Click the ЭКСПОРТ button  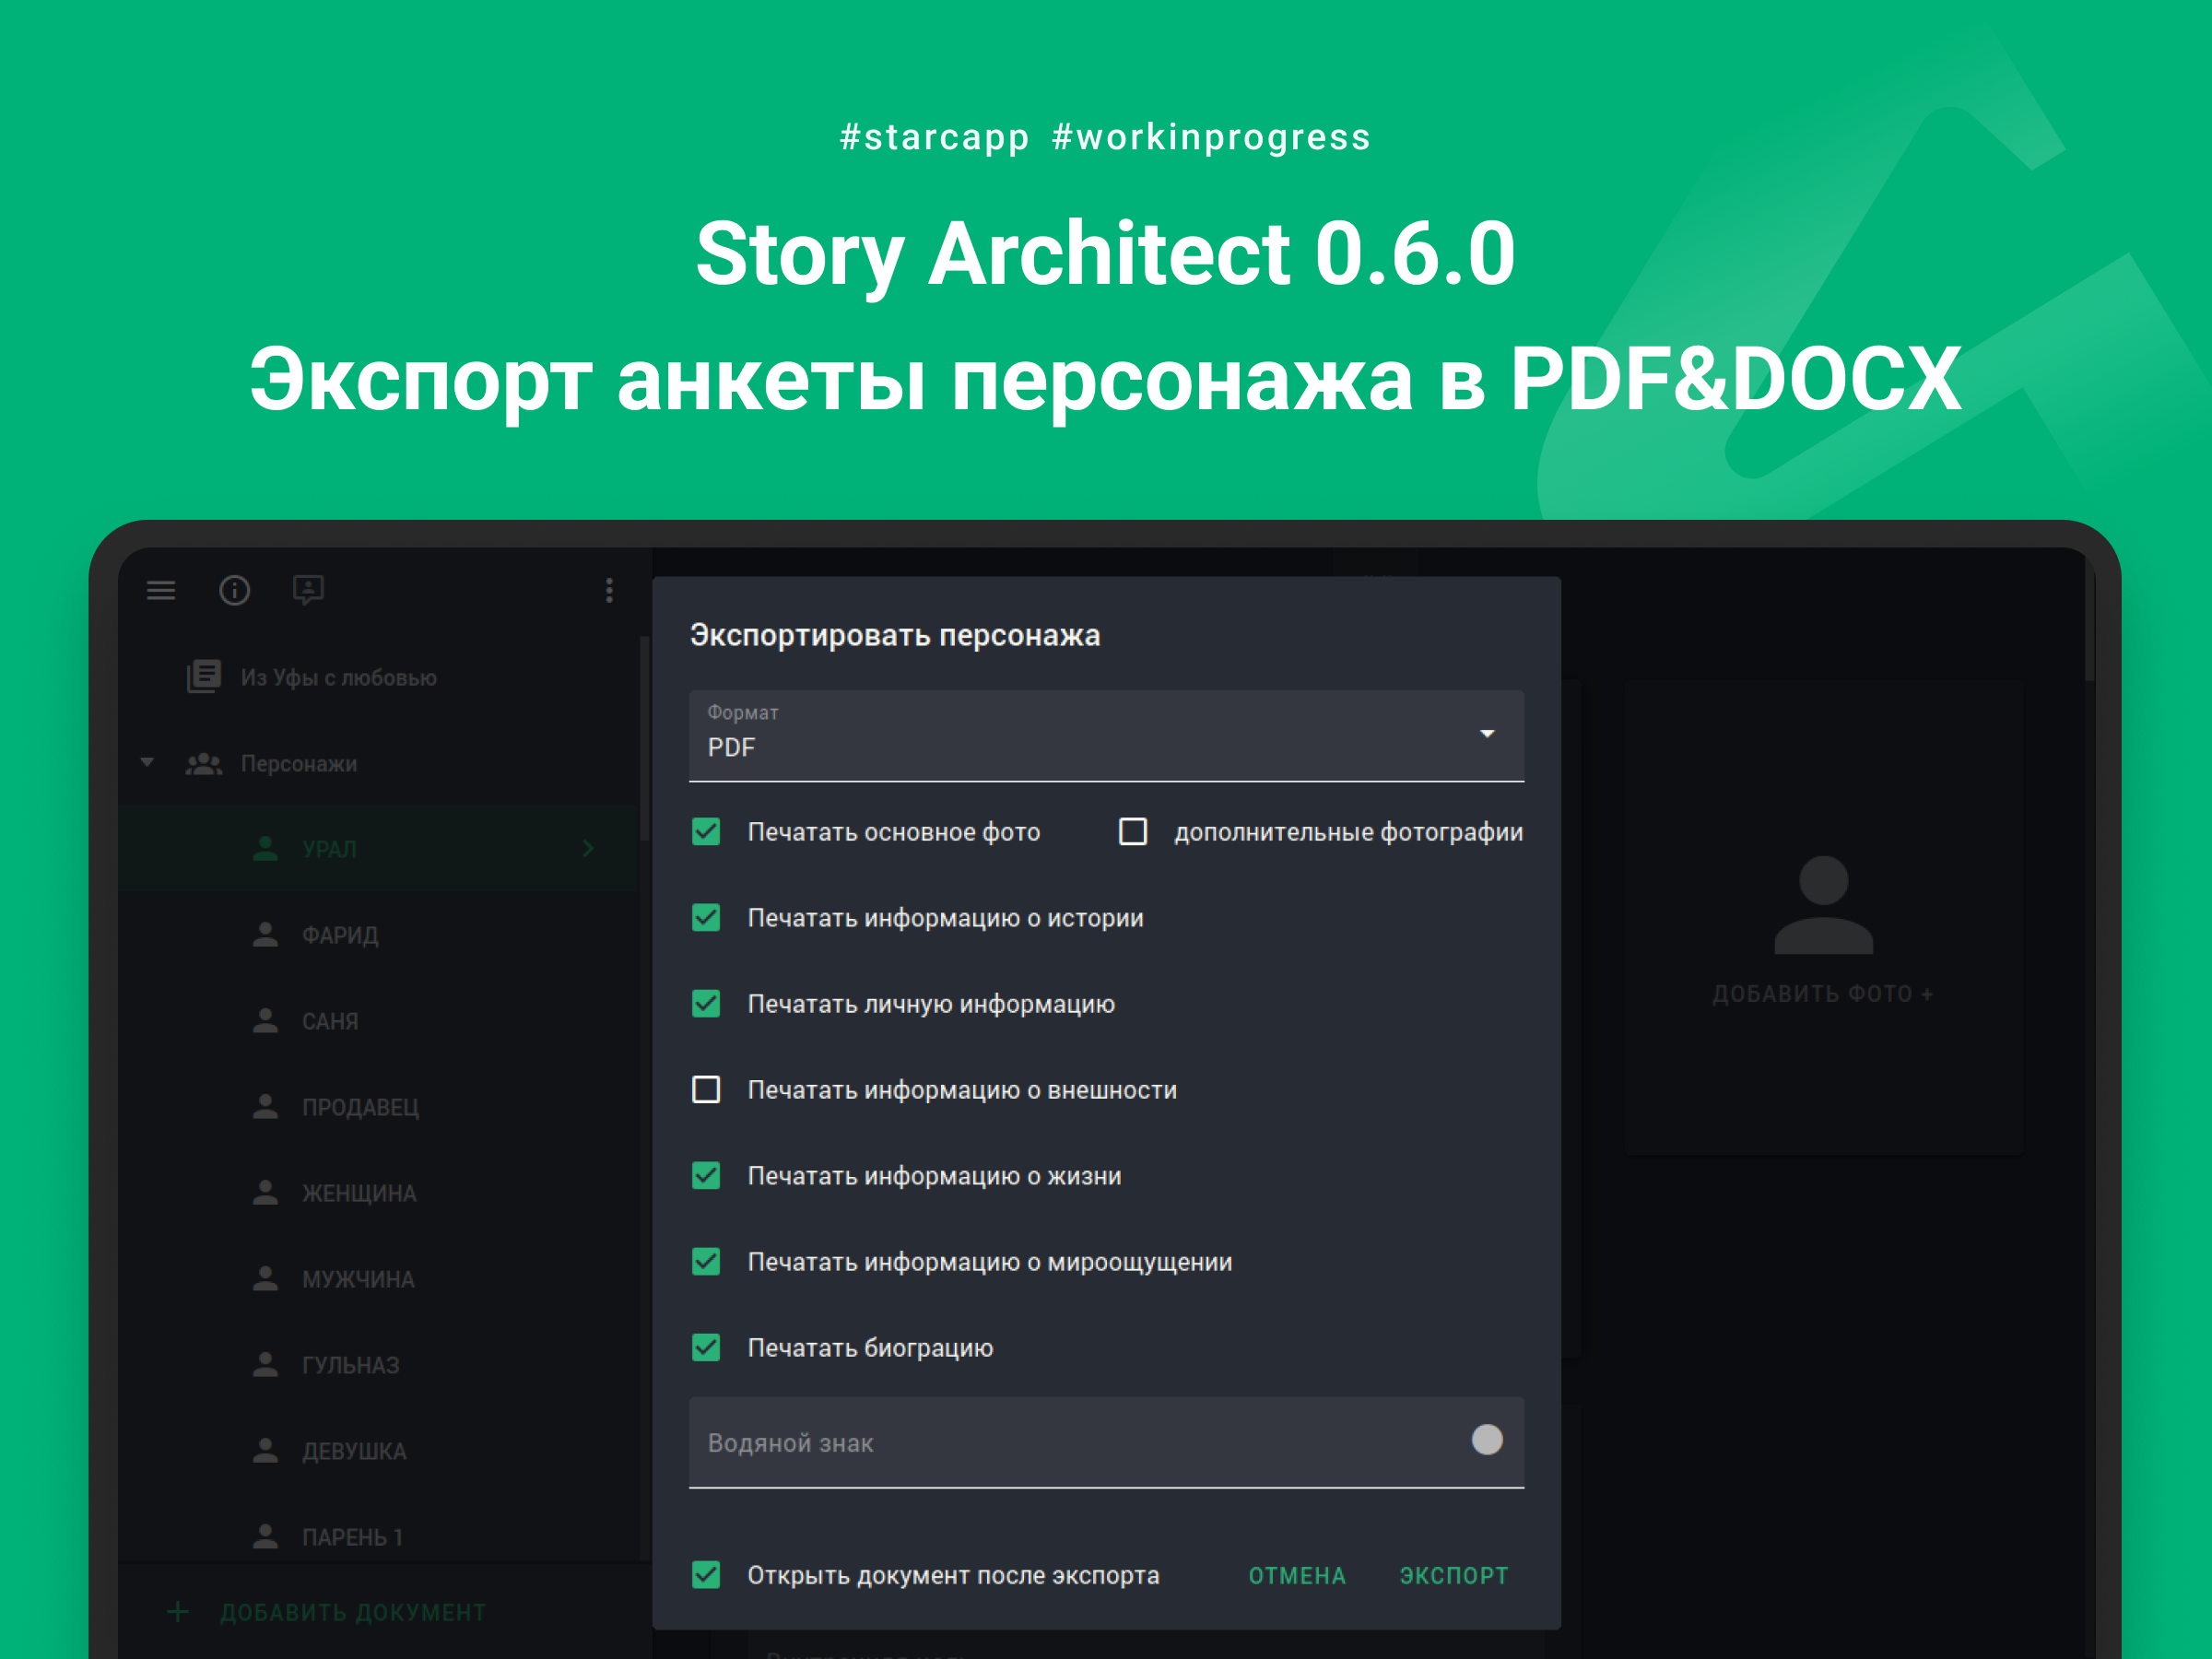tap(1454, 1576)
